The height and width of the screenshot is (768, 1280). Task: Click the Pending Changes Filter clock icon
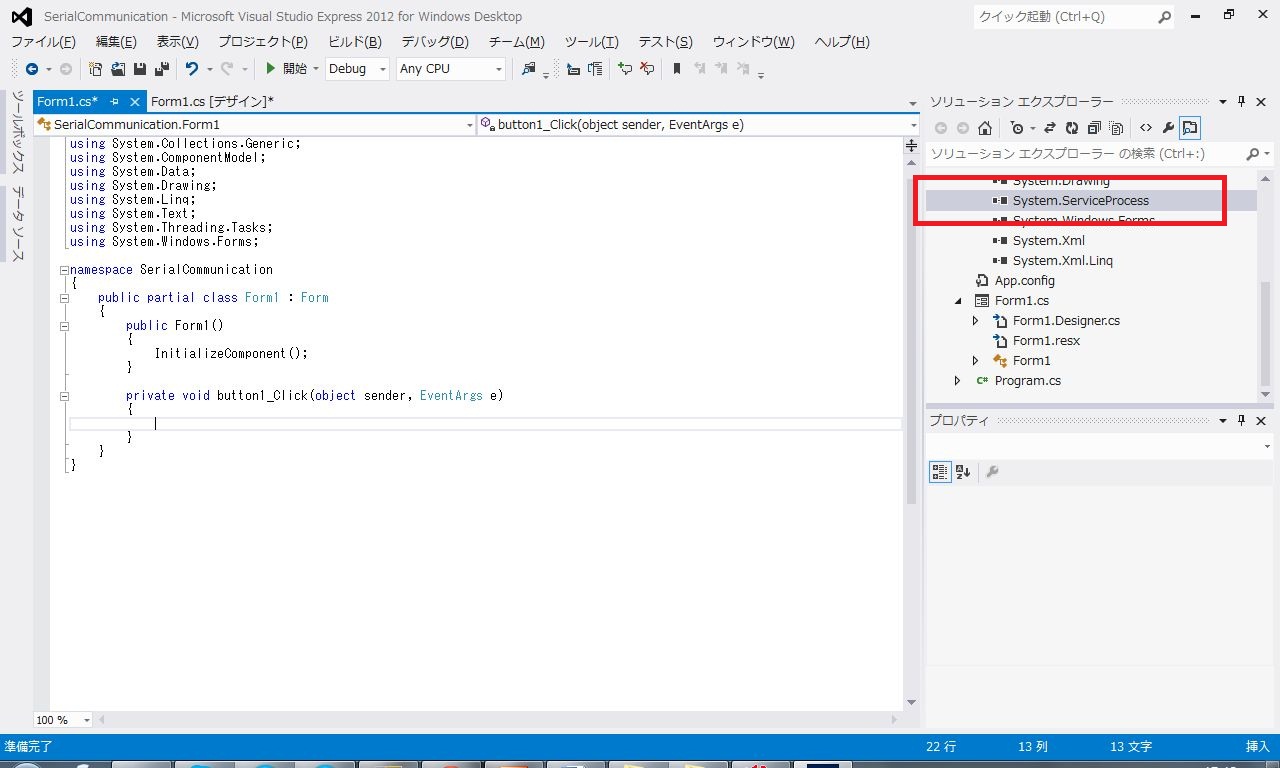(1017, 128)
